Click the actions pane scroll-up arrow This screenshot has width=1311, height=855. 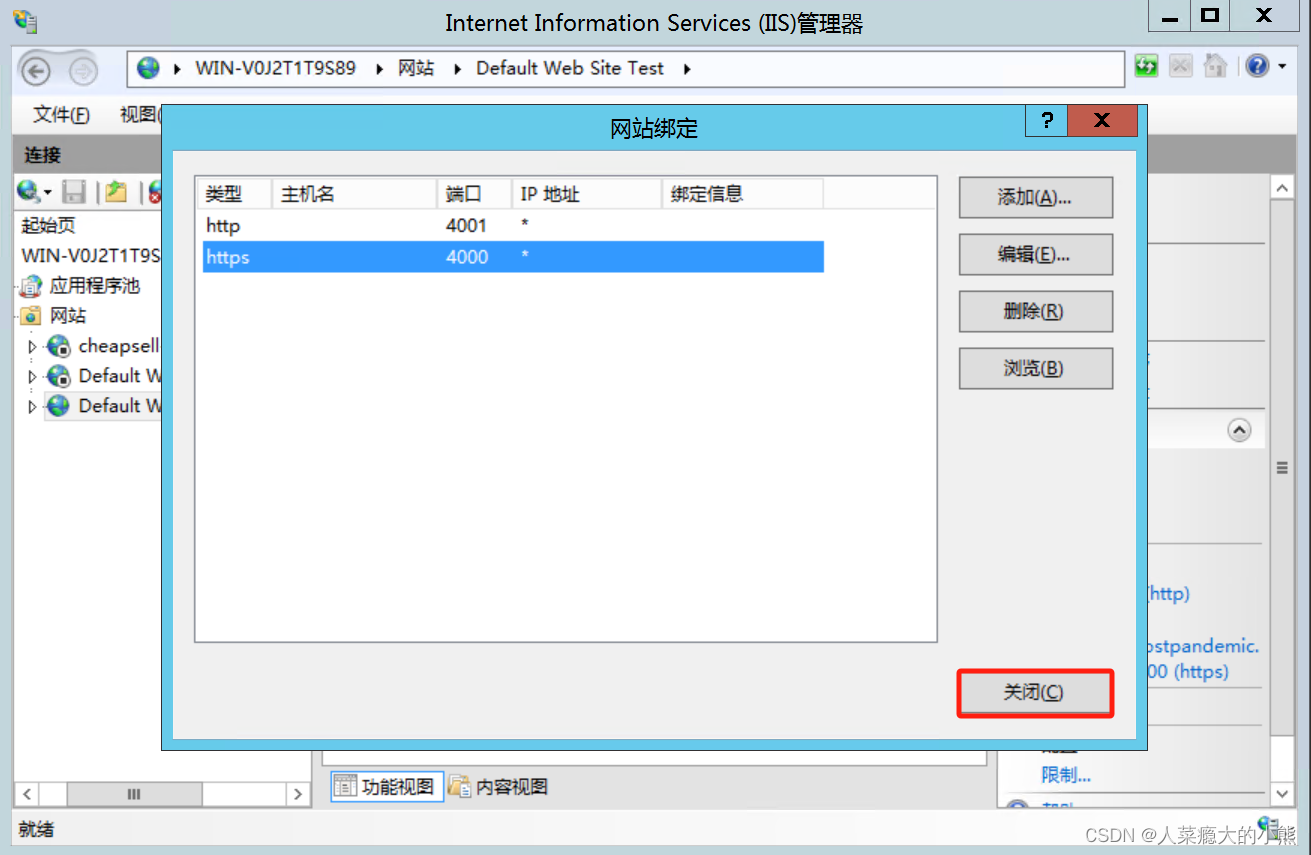point(1281,187)
